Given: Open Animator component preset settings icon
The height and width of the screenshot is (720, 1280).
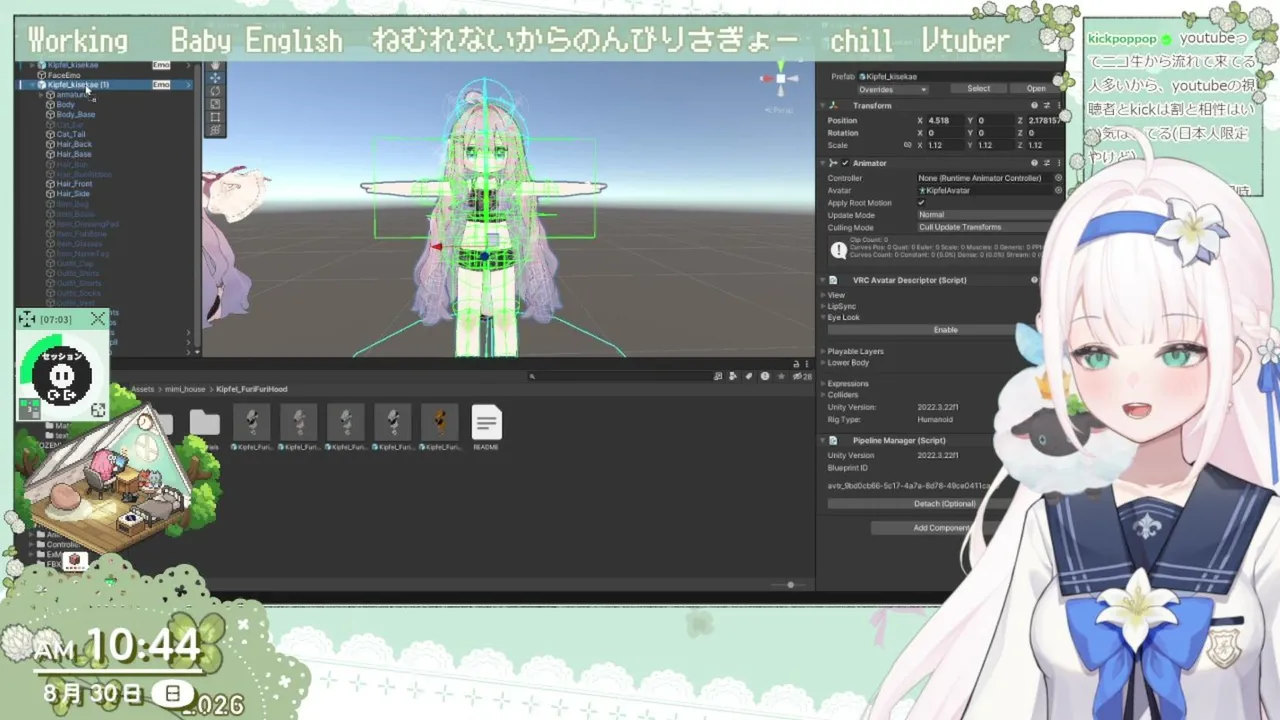Looking at the screenshot, I should point(1048,163).
